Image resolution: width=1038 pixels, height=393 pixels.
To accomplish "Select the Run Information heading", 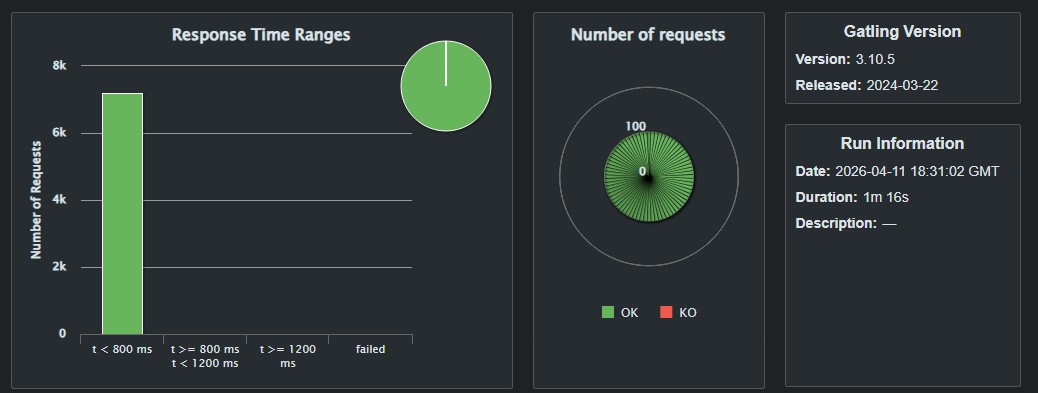I will (x=902, y=144).
